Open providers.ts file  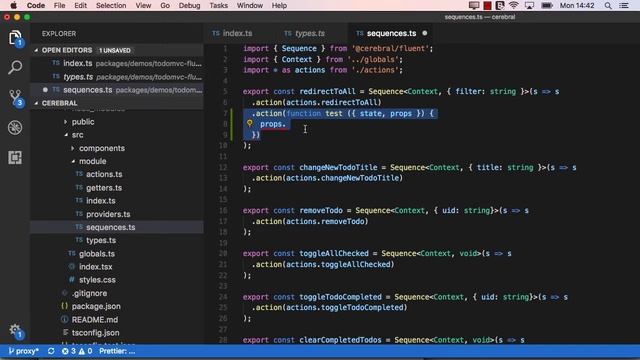tap(108, 214)
